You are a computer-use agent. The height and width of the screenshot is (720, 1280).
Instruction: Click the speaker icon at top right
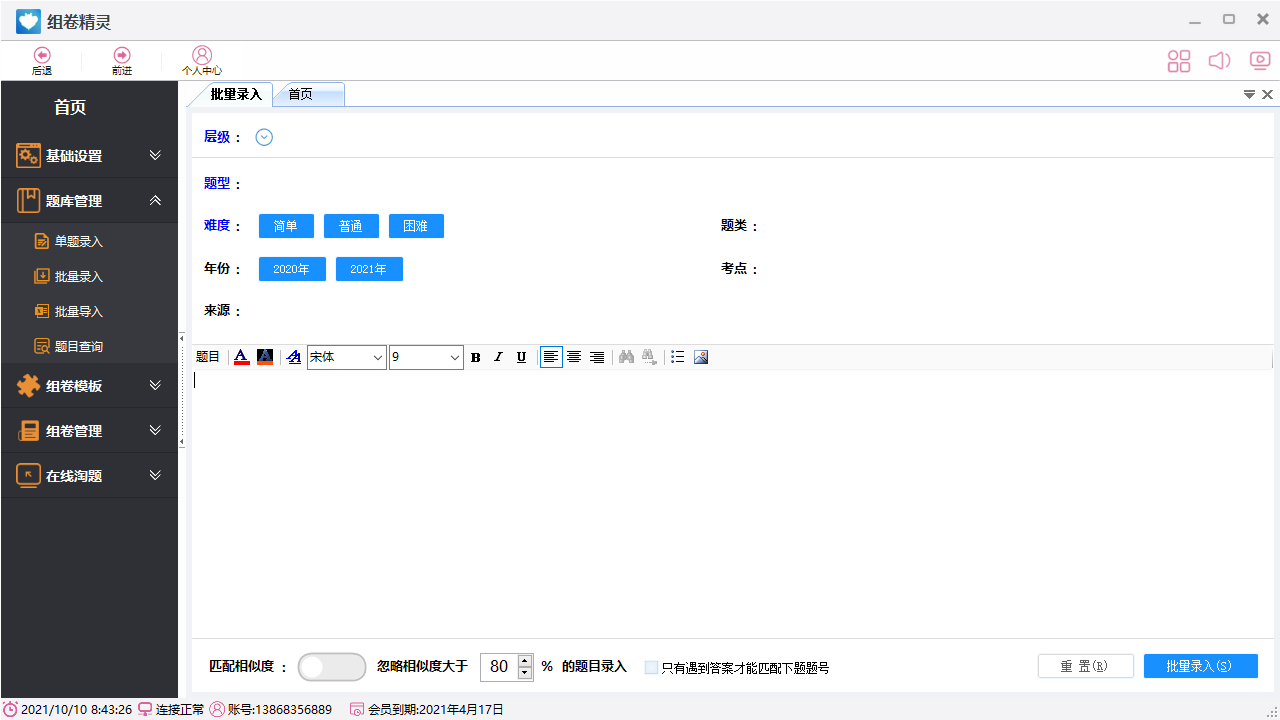(x=1219, y=60)
